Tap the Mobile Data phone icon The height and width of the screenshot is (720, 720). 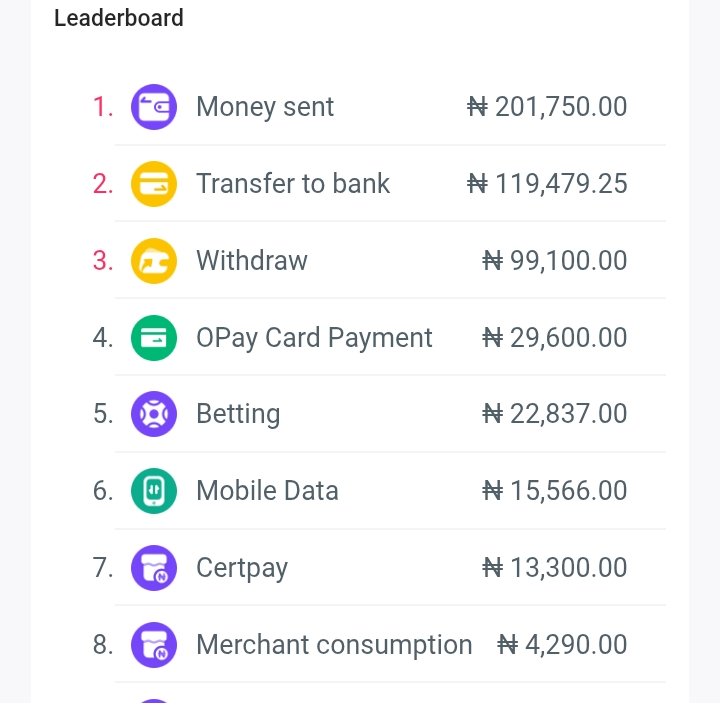click(154, 491)
